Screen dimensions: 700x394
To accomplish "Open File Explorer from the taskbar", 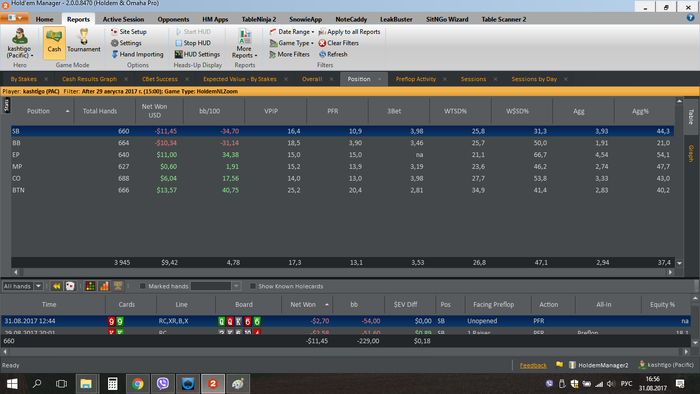I will pyautogui.click(x=86, y=384).
